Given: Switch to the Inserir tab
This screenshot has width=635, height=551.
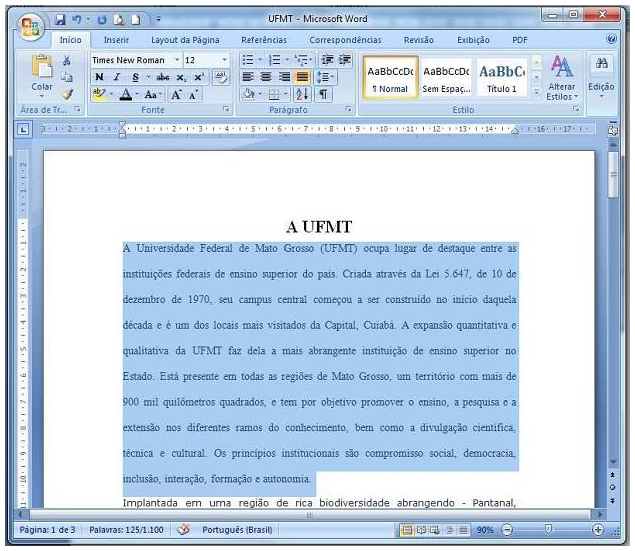Looking at the screenshot, I should [116, 40].
